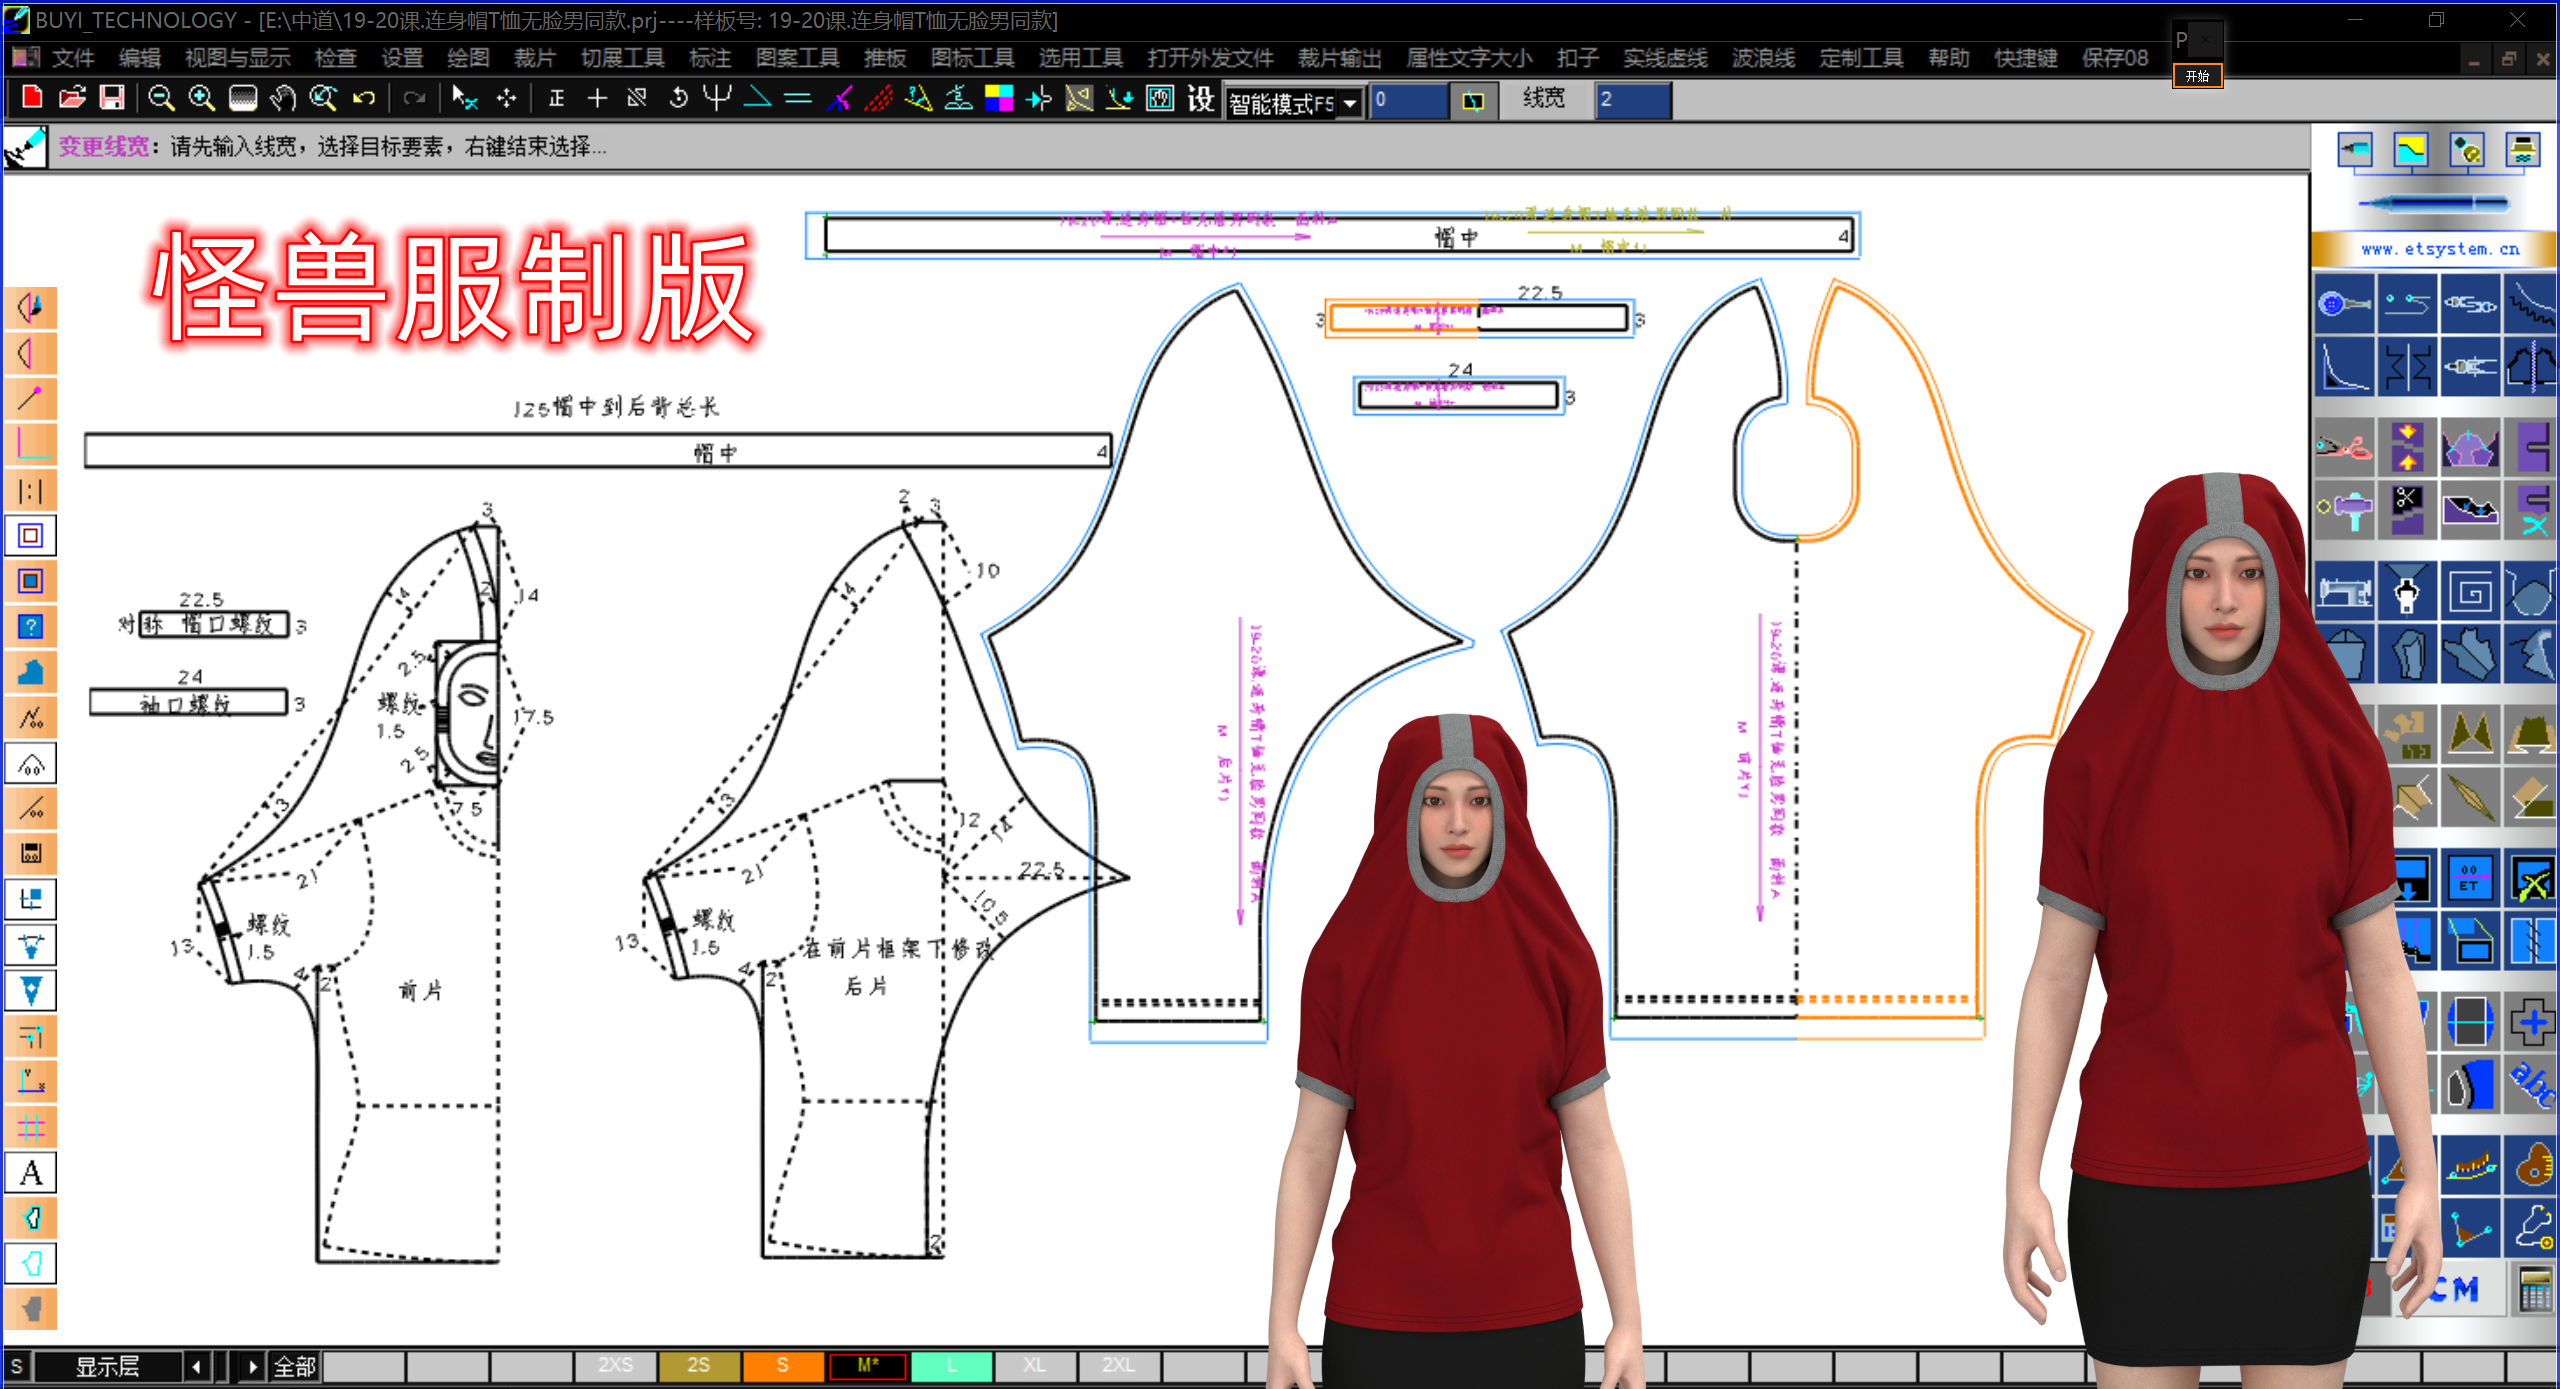Open the 推板 menu

[885, 58]
